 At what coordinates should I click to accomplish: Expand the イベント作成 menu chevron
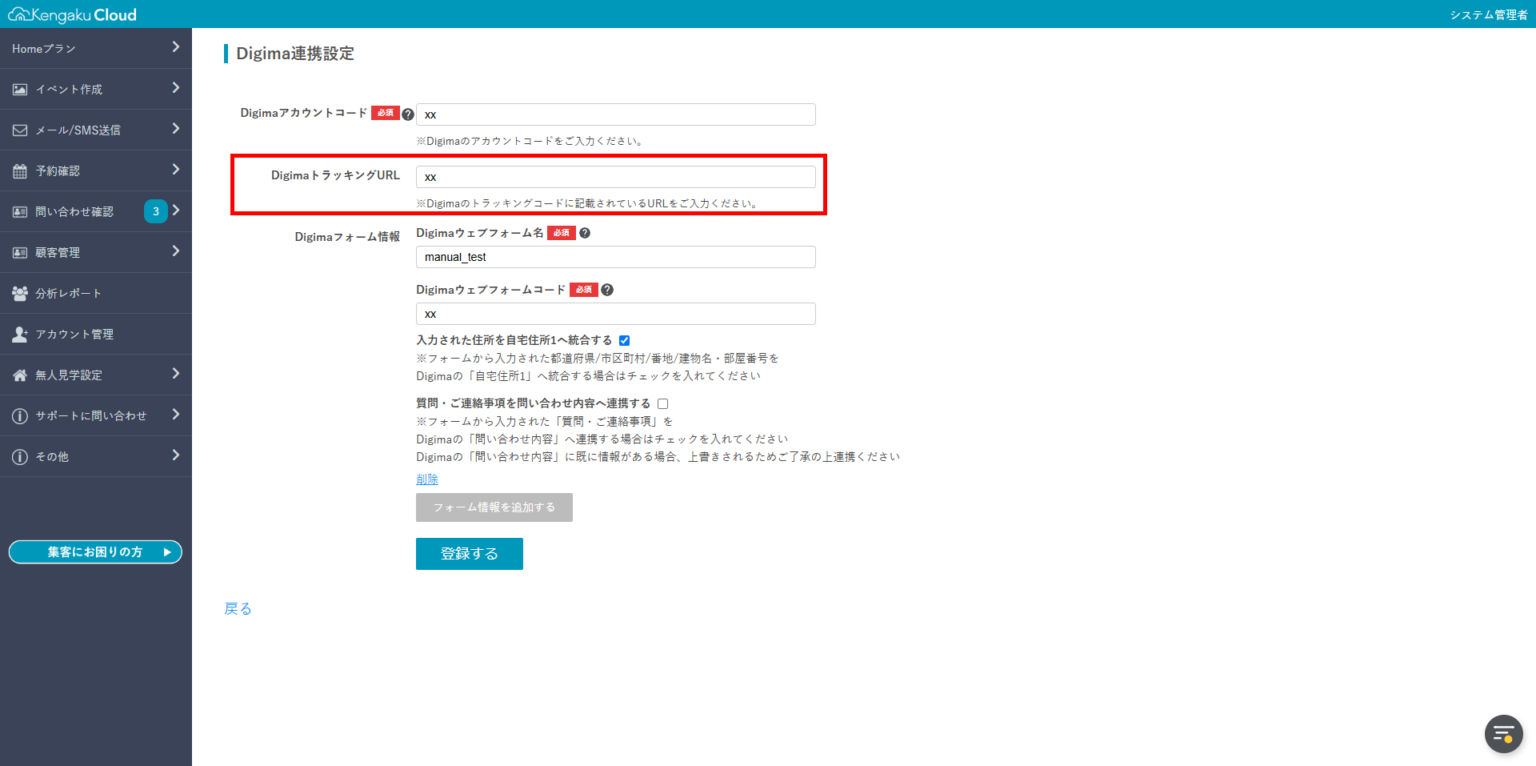coord(175,88)
